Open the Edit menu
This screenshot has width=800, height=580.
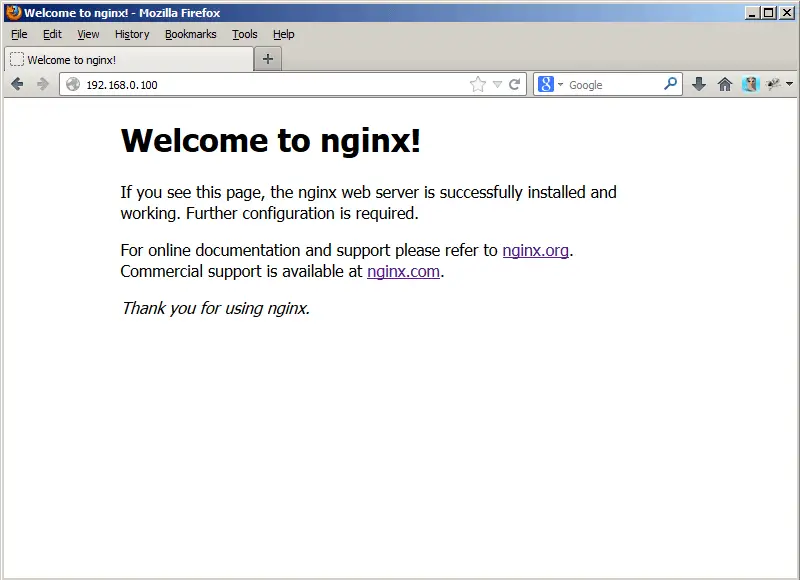[x=52, y=34]
